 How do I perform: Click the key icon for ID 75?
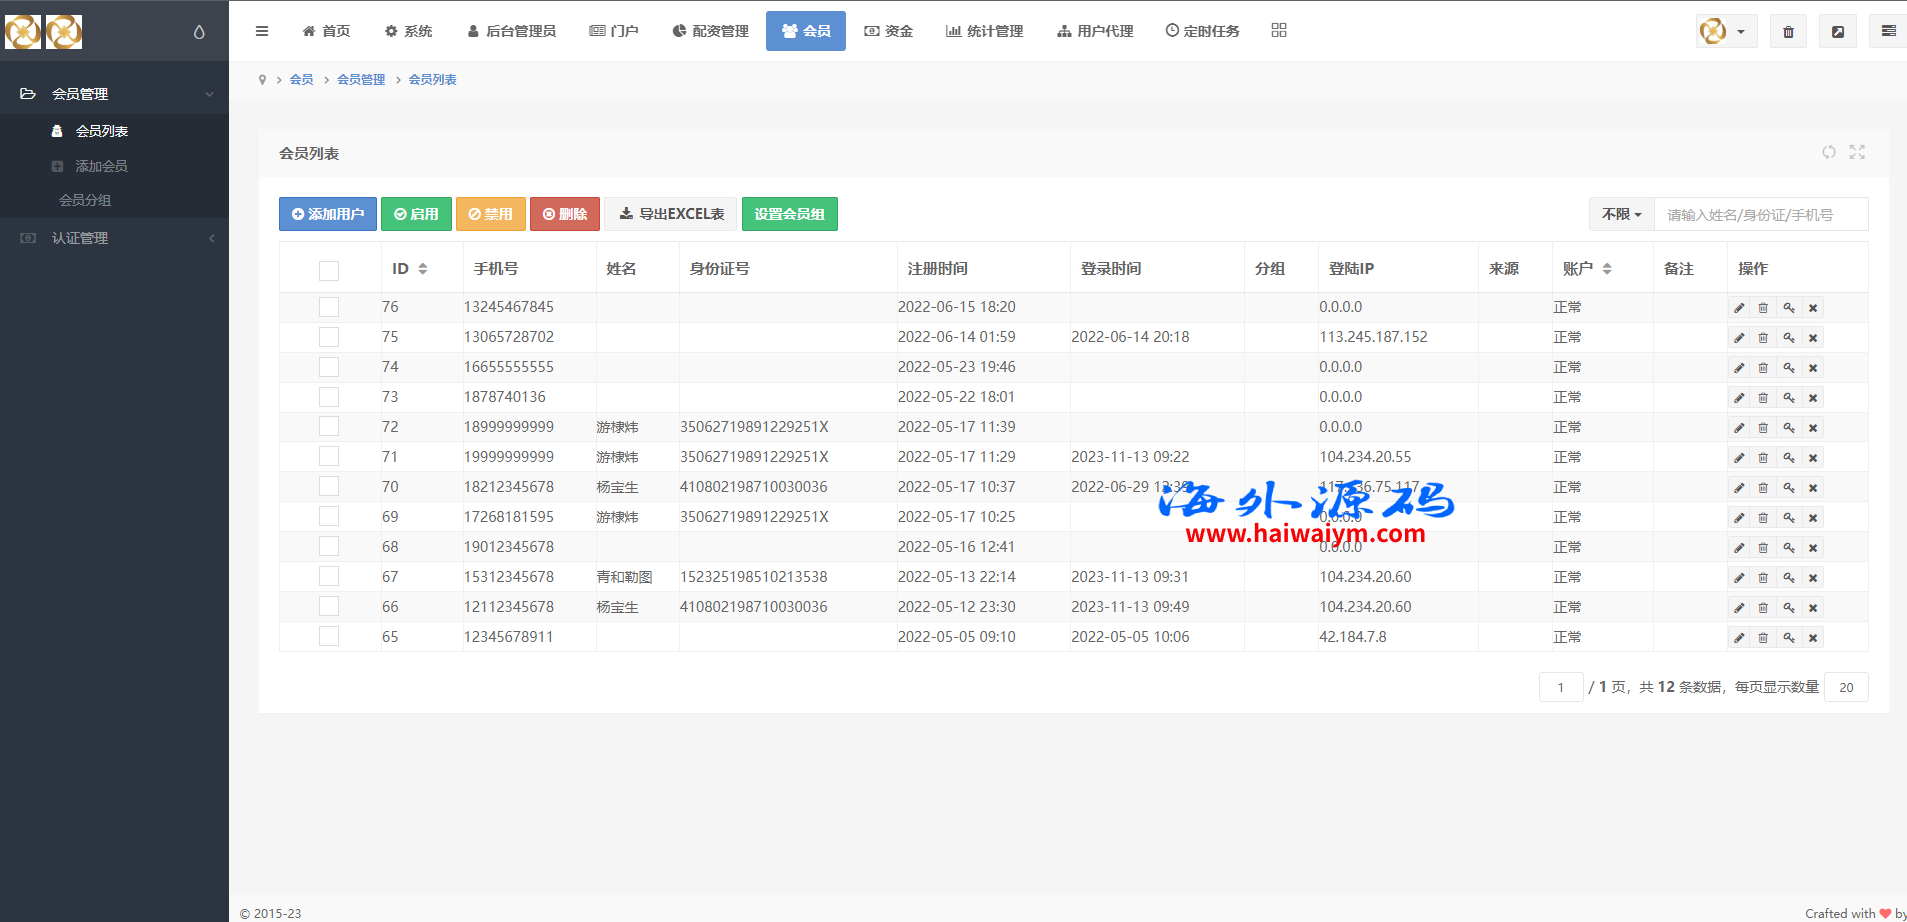1788,338
